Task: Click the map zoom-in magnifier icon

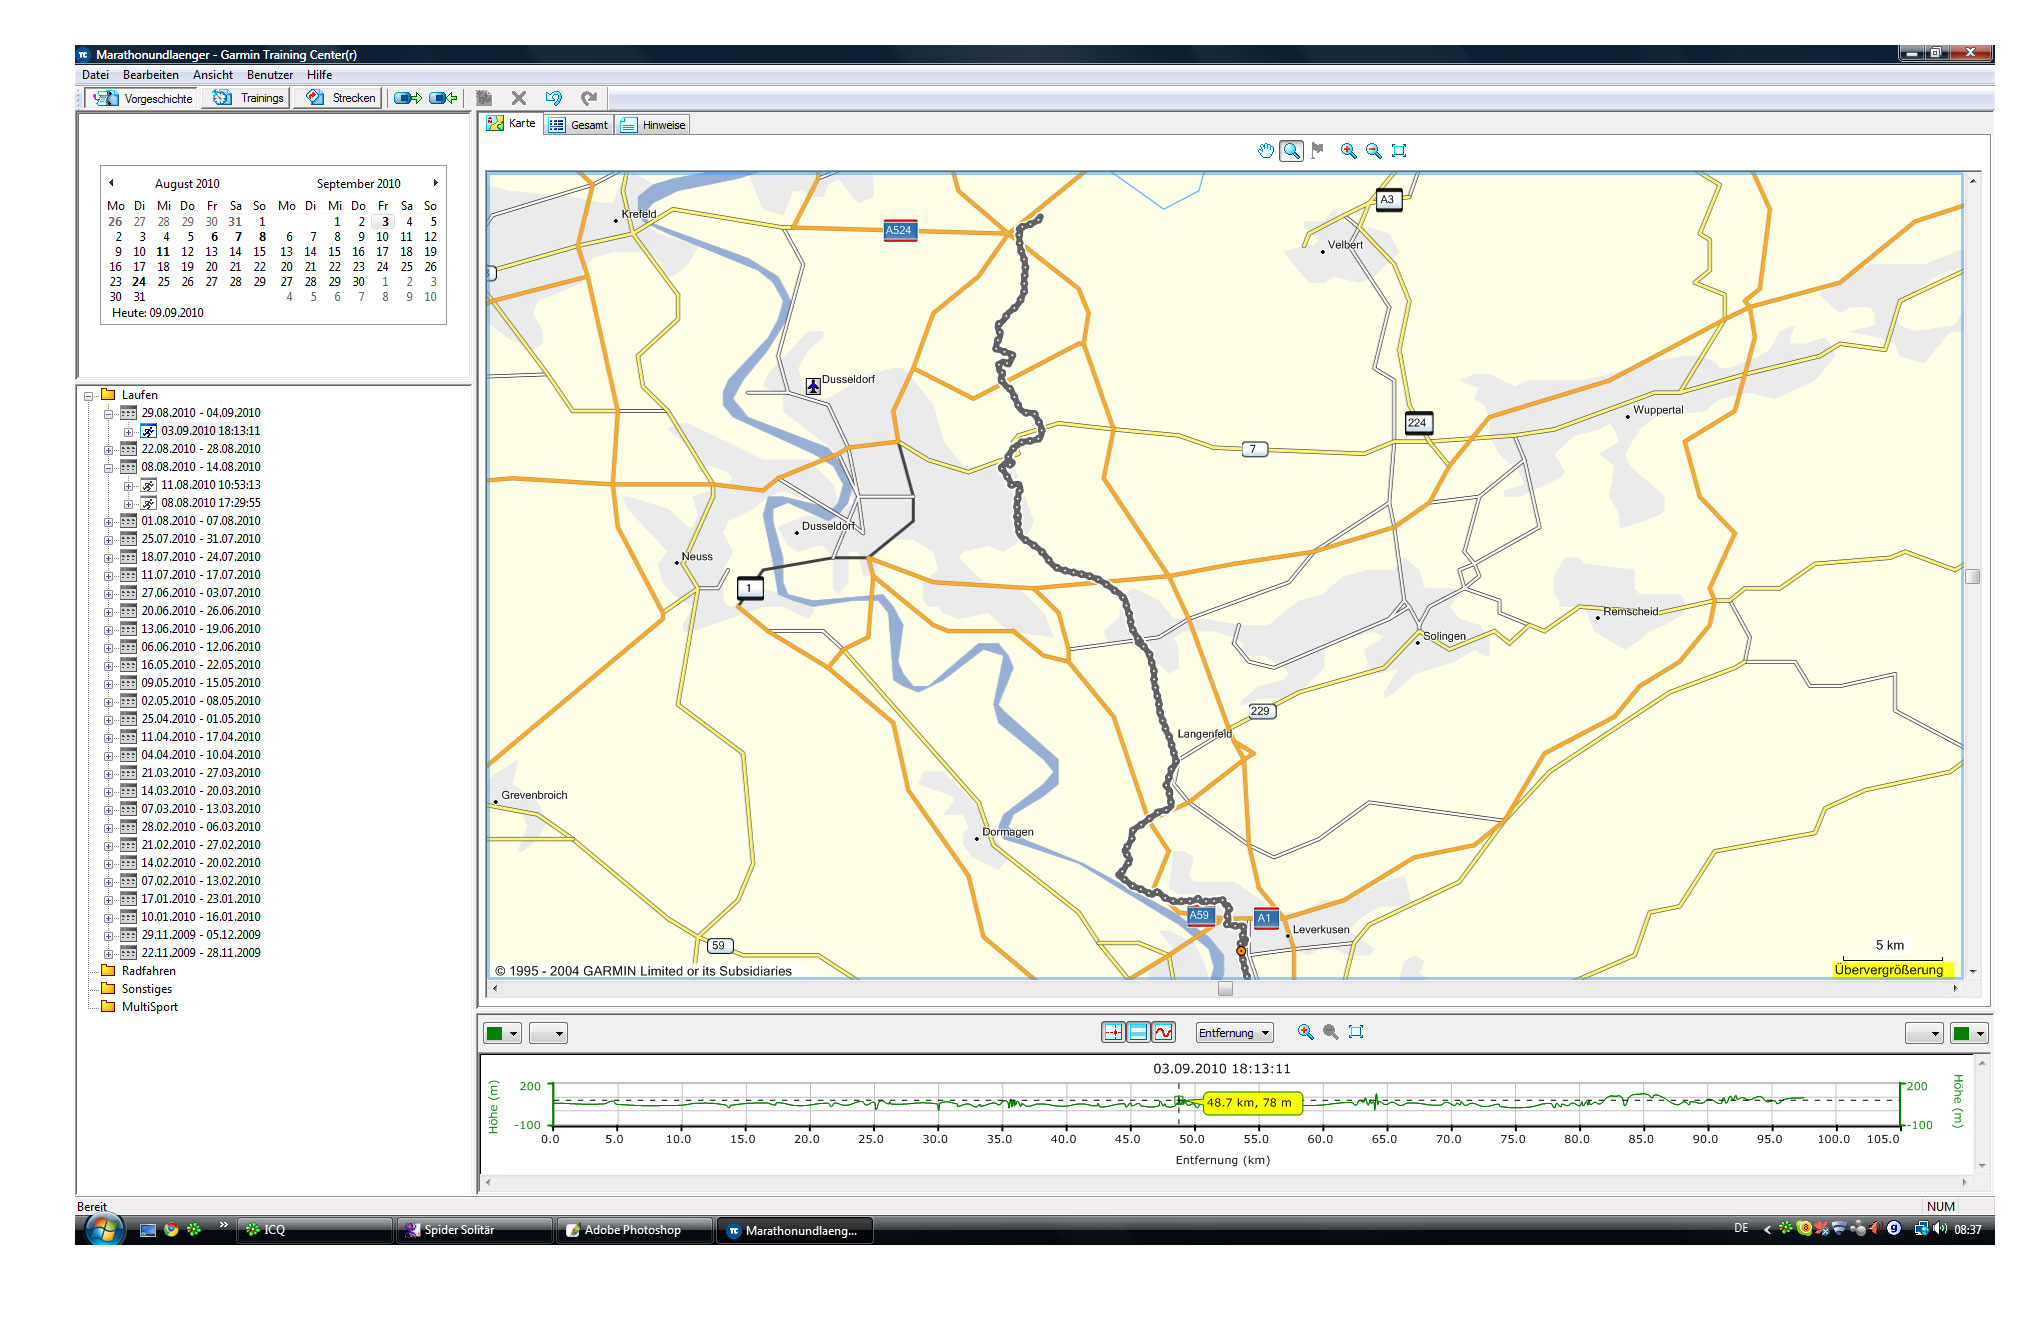Action: point(1348,151)
